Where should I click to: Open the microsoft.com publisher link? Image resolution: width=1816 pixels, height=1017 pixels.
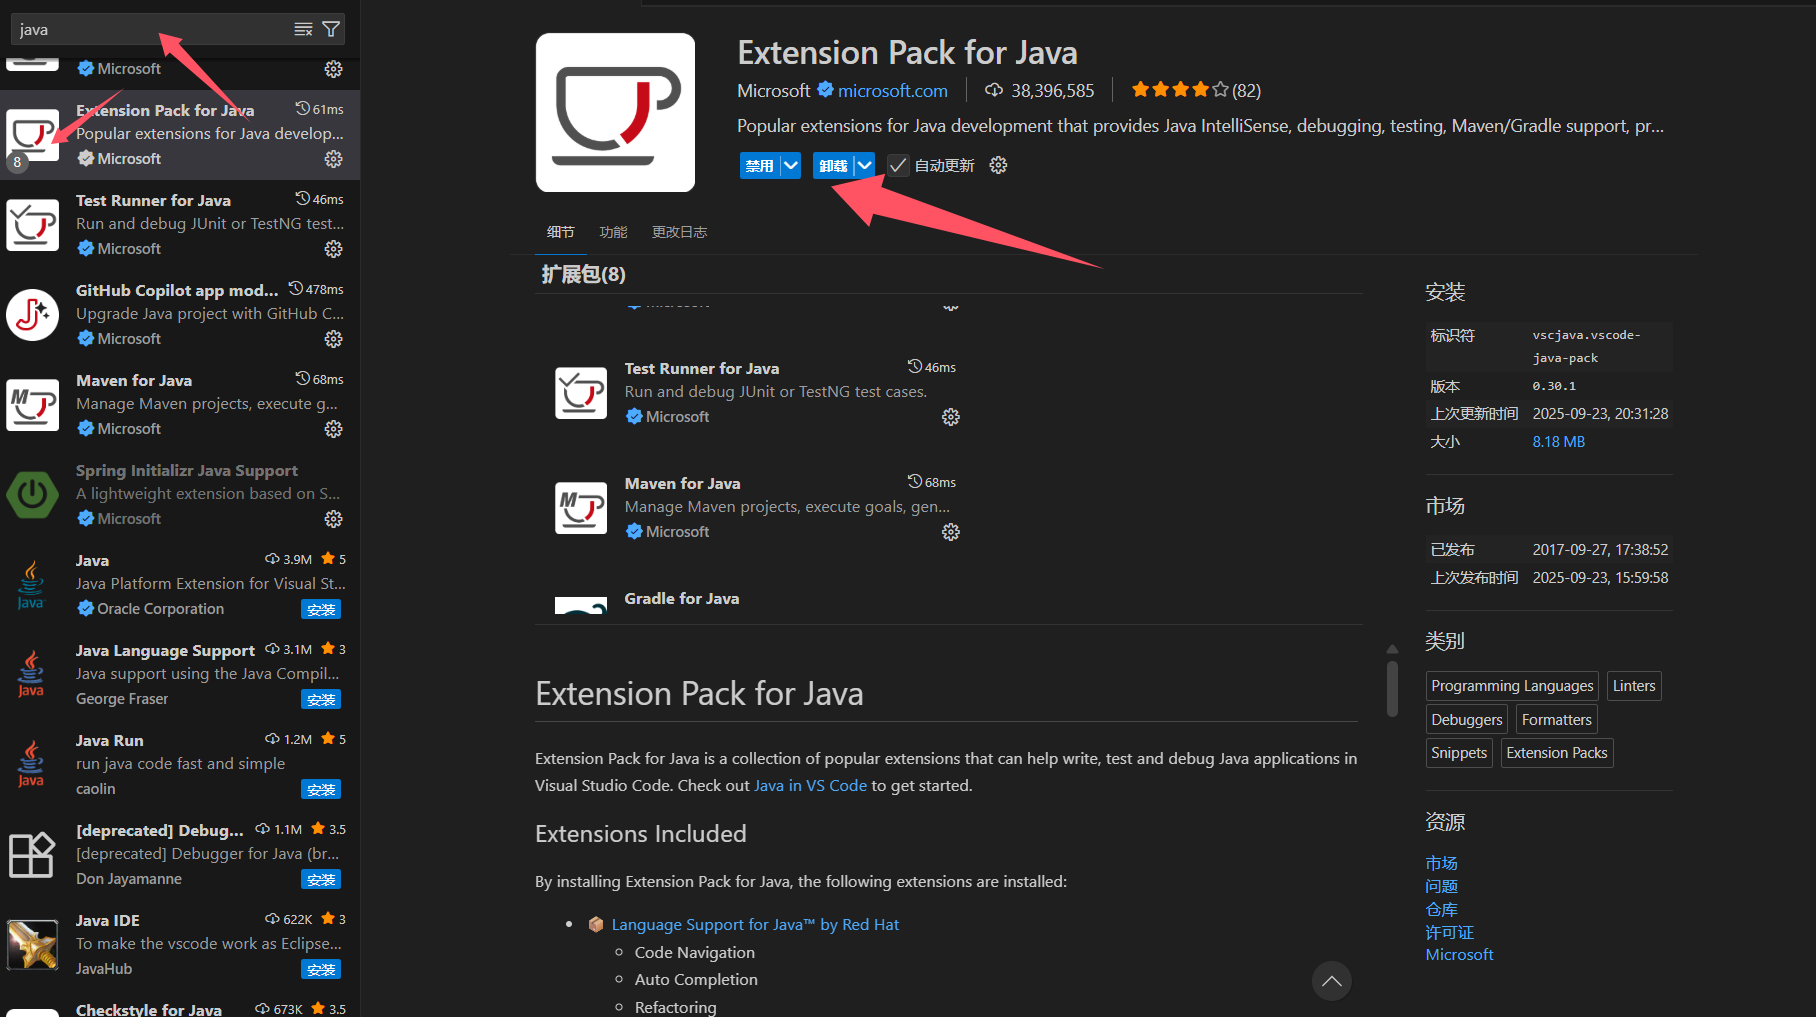(892, 91)
